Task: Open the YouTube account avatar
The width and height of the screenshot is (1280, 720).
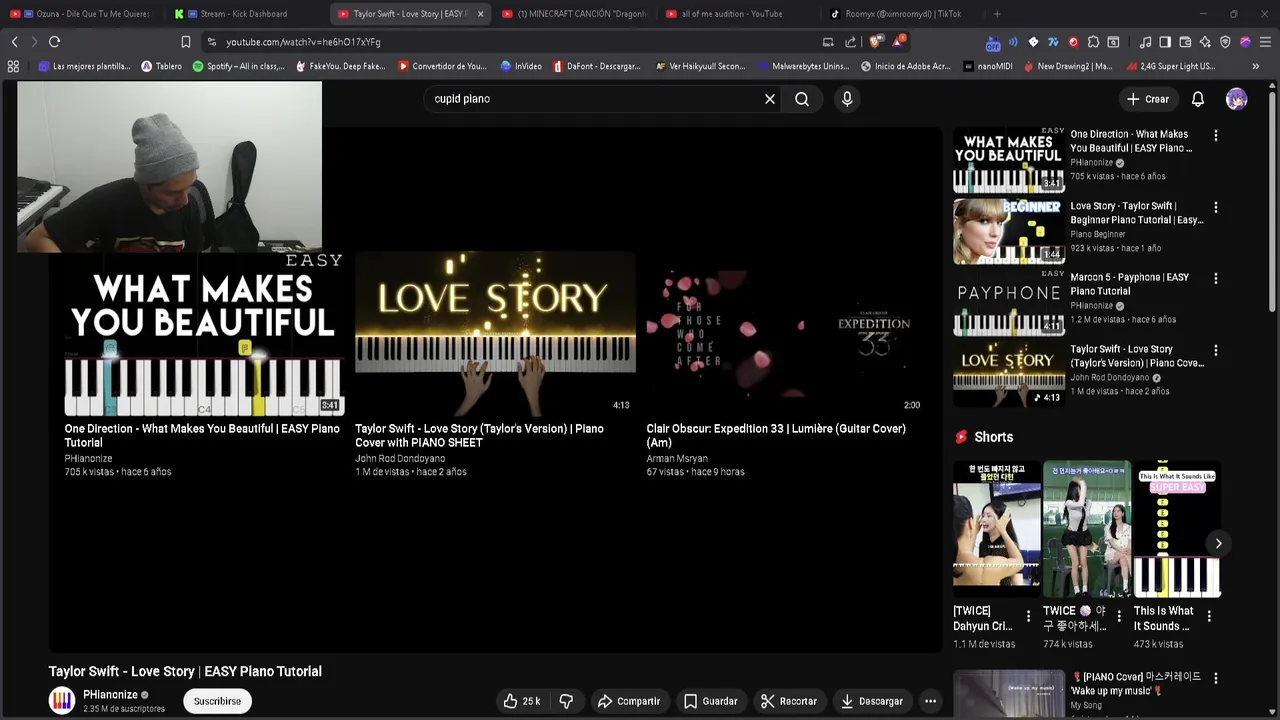Action: (x=1237, y=99)
